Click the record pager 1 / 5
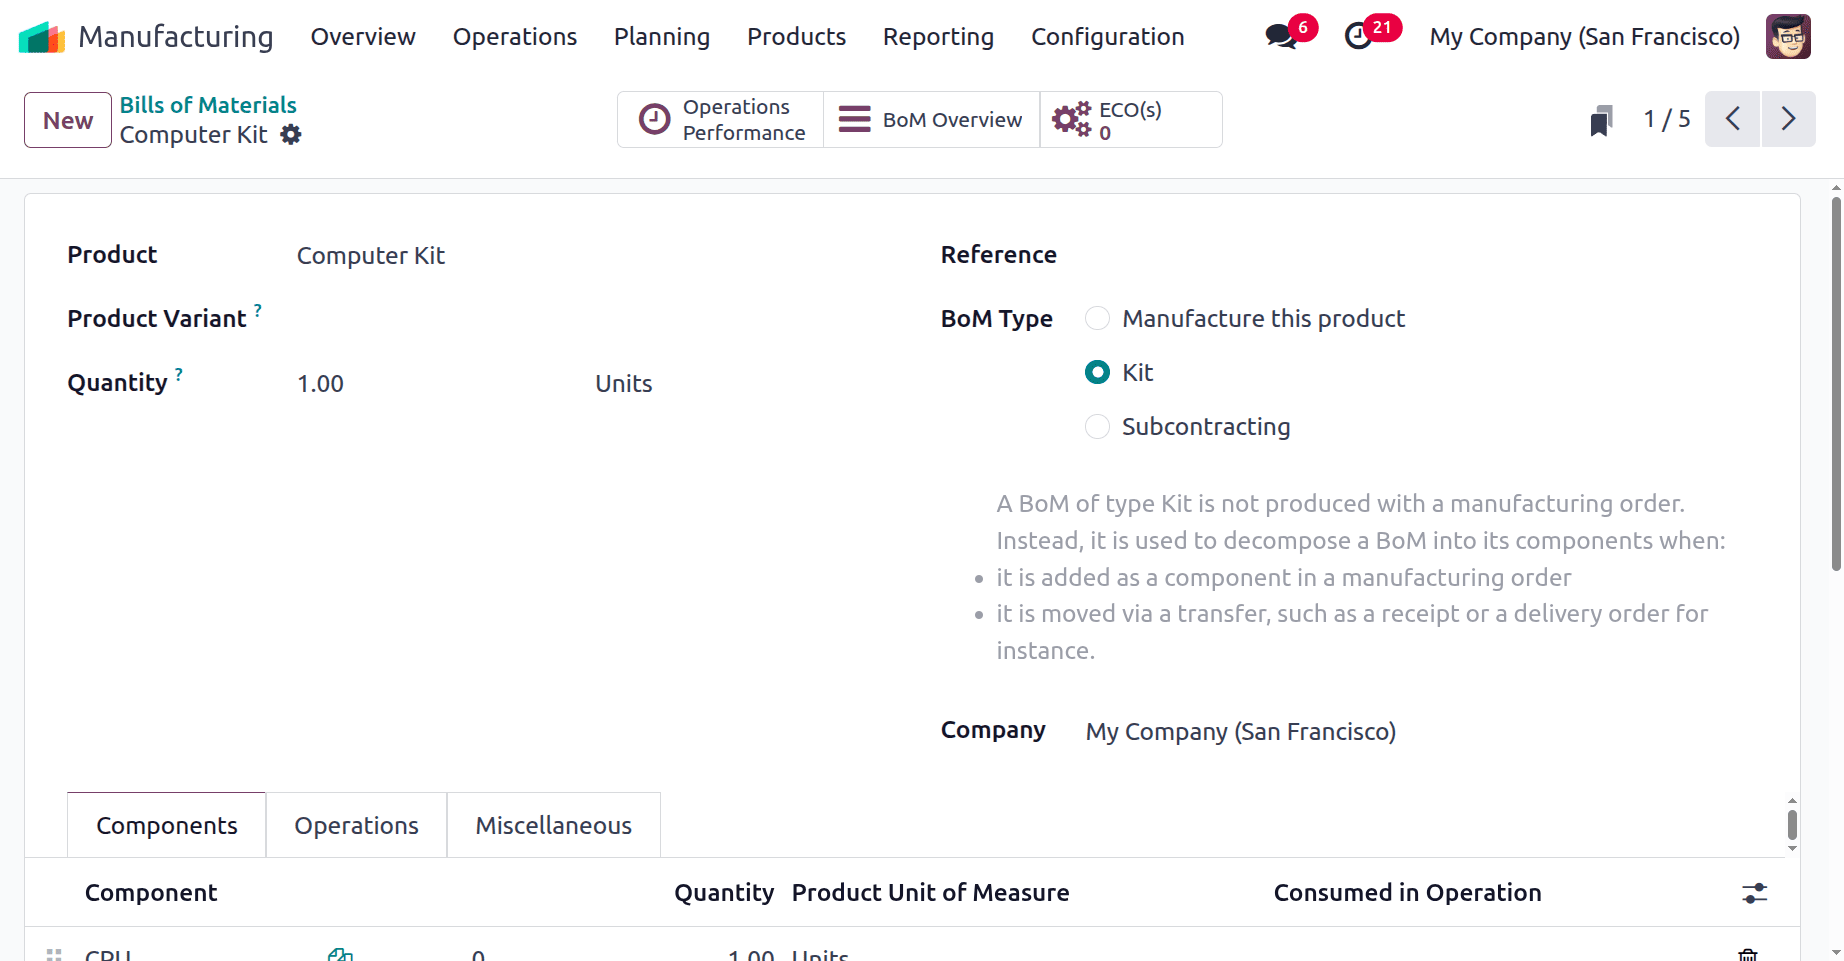Image resolution: width=1844 pixels, height=961 pixels. 1667,119
